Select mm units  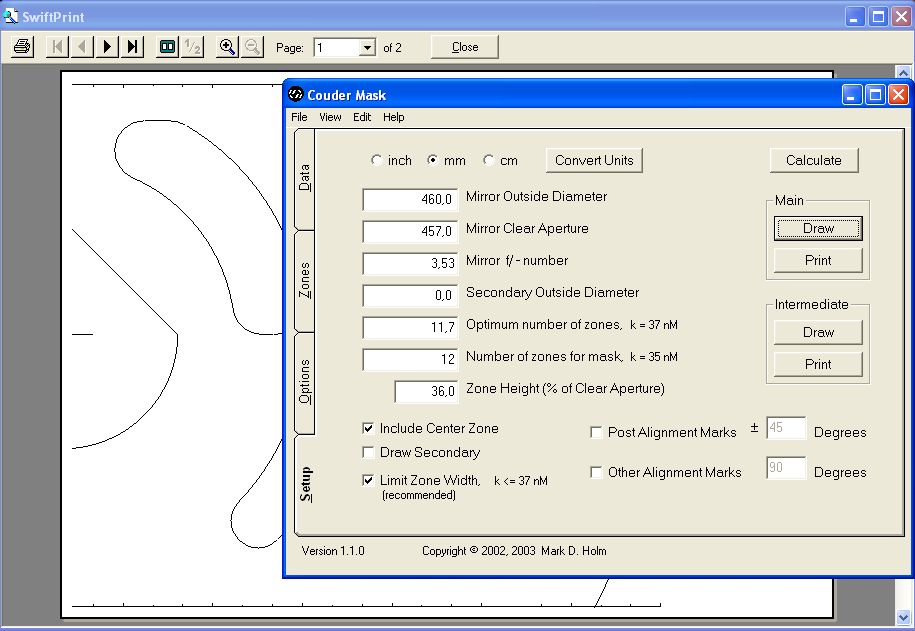pyautogui.click(x=432, y=159)
